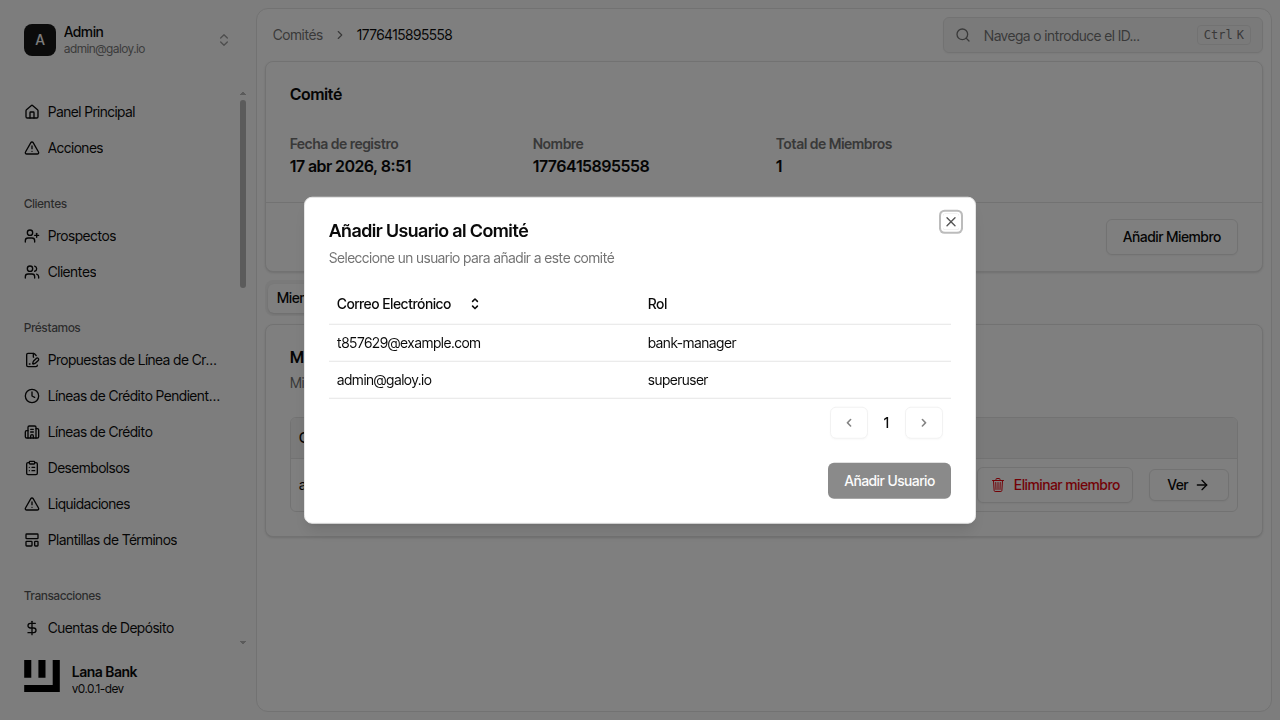Go to next page of users
Screen dimensions: 1280x720
[x=924, y=423]
